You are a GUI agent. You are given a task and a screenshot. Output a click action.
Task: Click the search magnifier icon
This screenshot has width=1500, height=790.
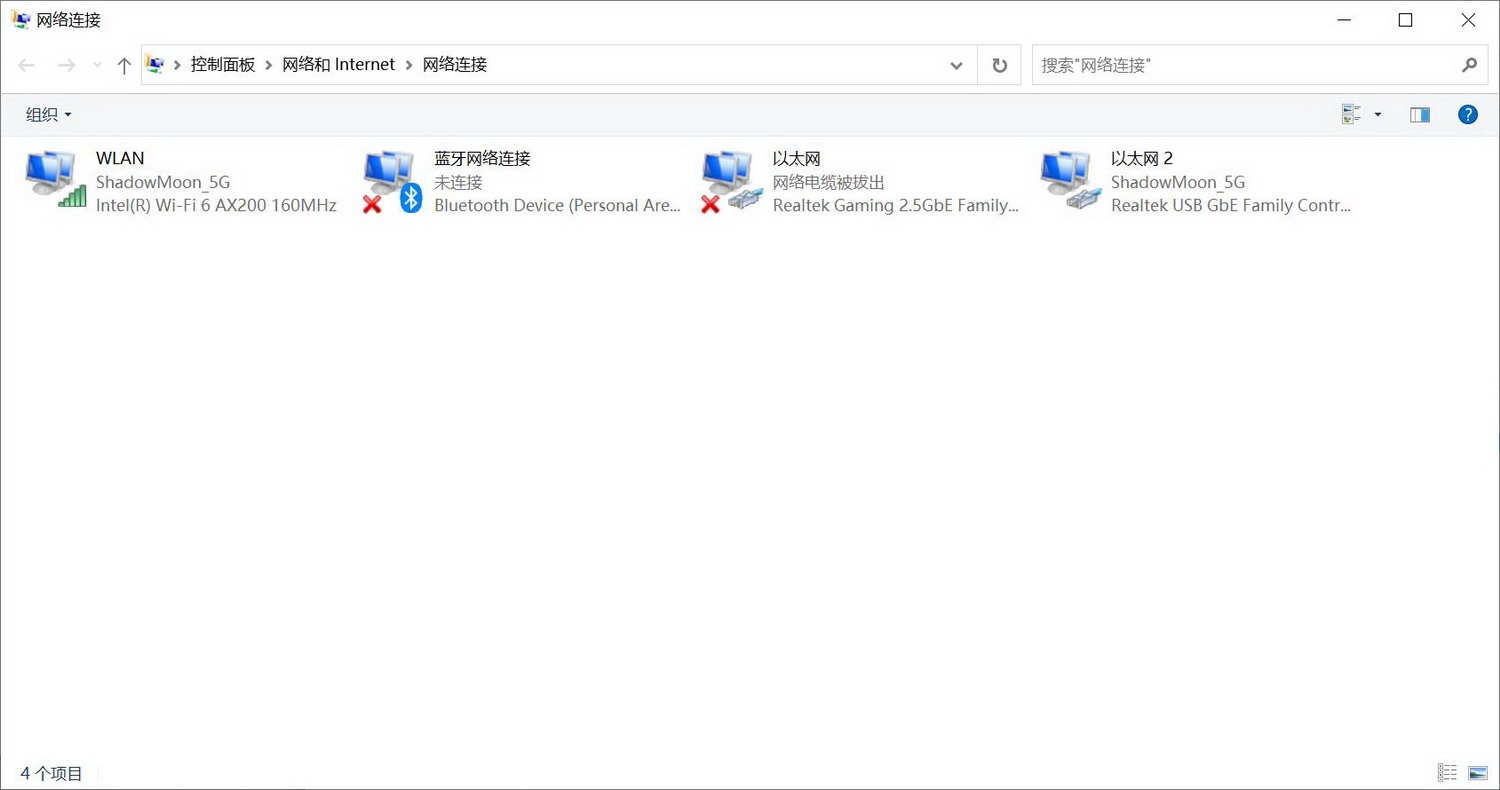click(x=1469, y=65)
